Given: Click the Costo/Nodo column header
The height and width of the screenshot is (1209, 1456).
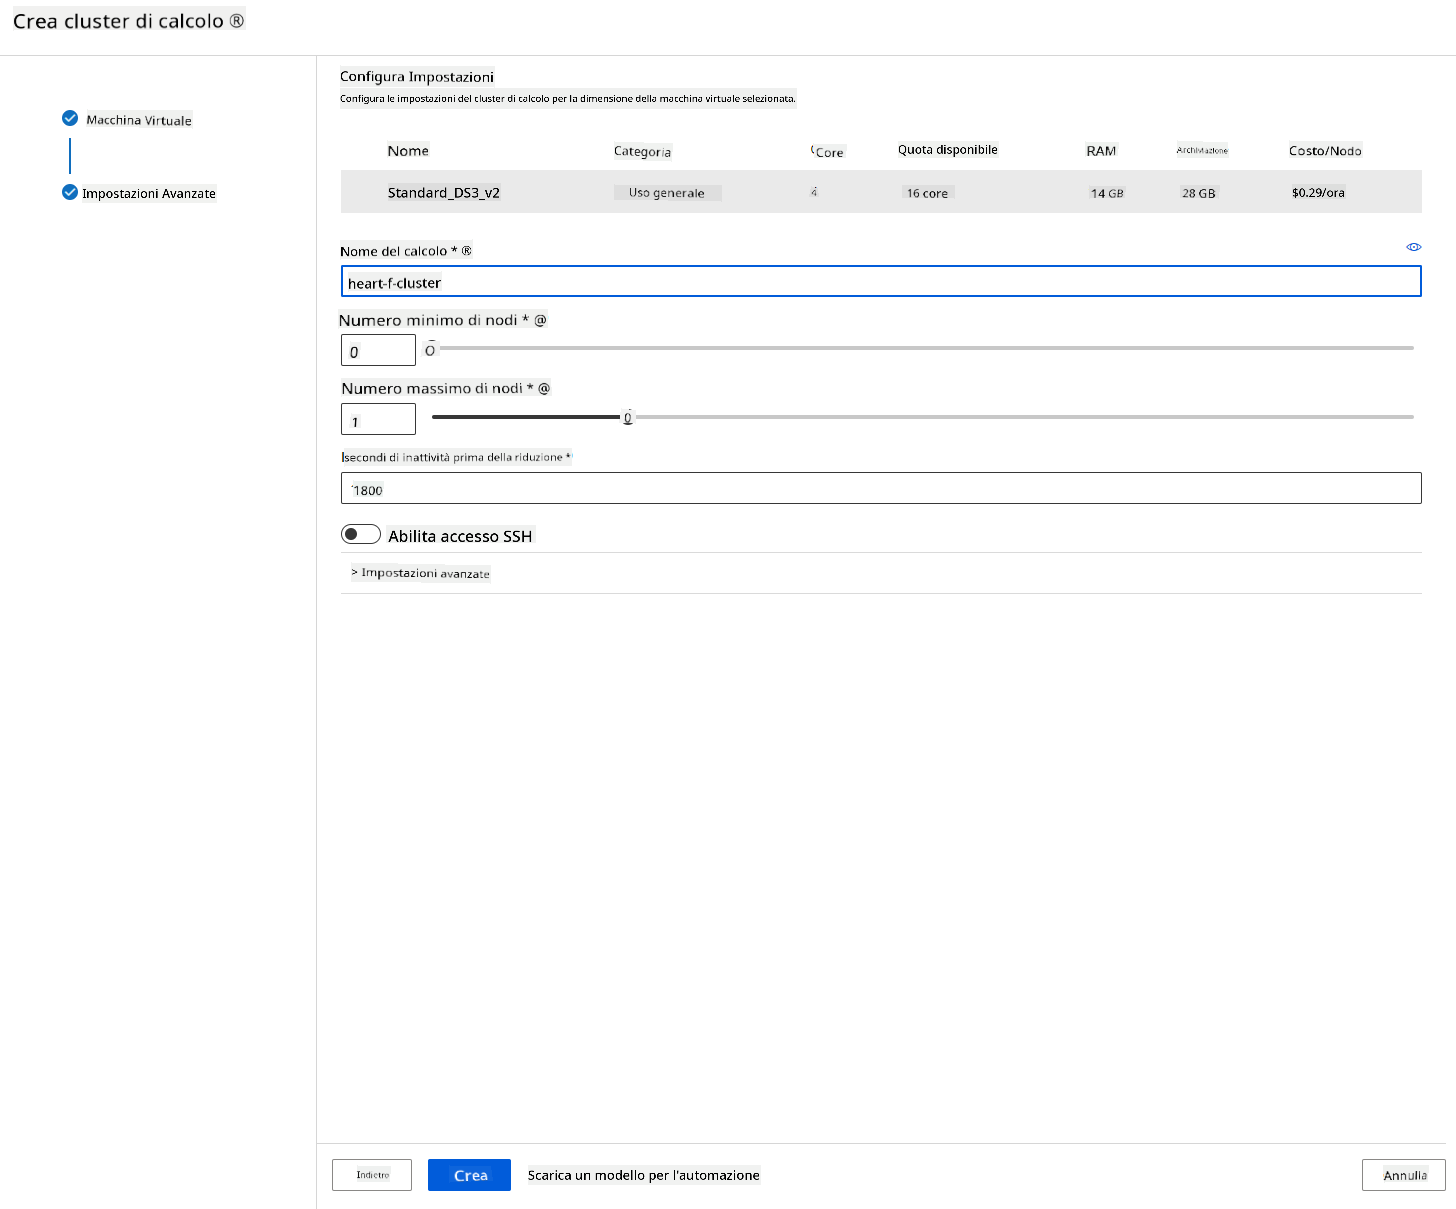Looking at the screenshot, I should (x=1325, y=151).
